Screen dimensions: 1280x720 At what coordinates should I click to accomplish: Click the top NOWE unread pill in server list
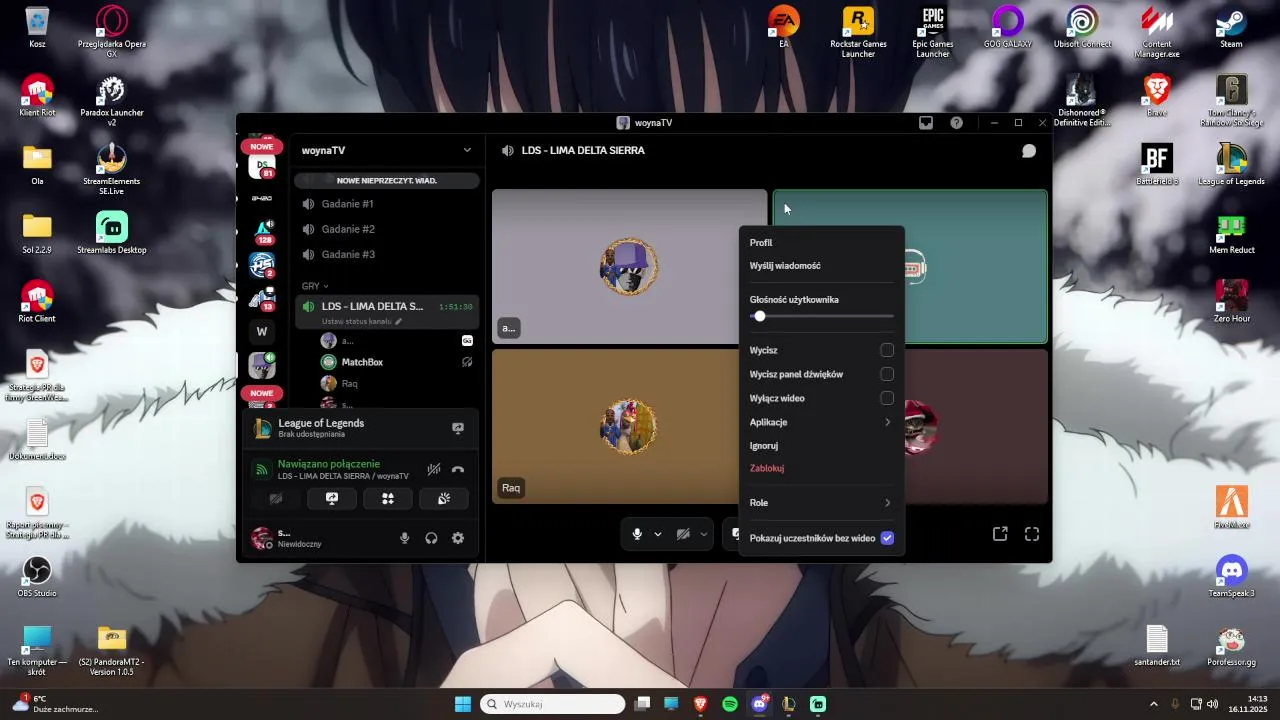[x=262, y=146]
